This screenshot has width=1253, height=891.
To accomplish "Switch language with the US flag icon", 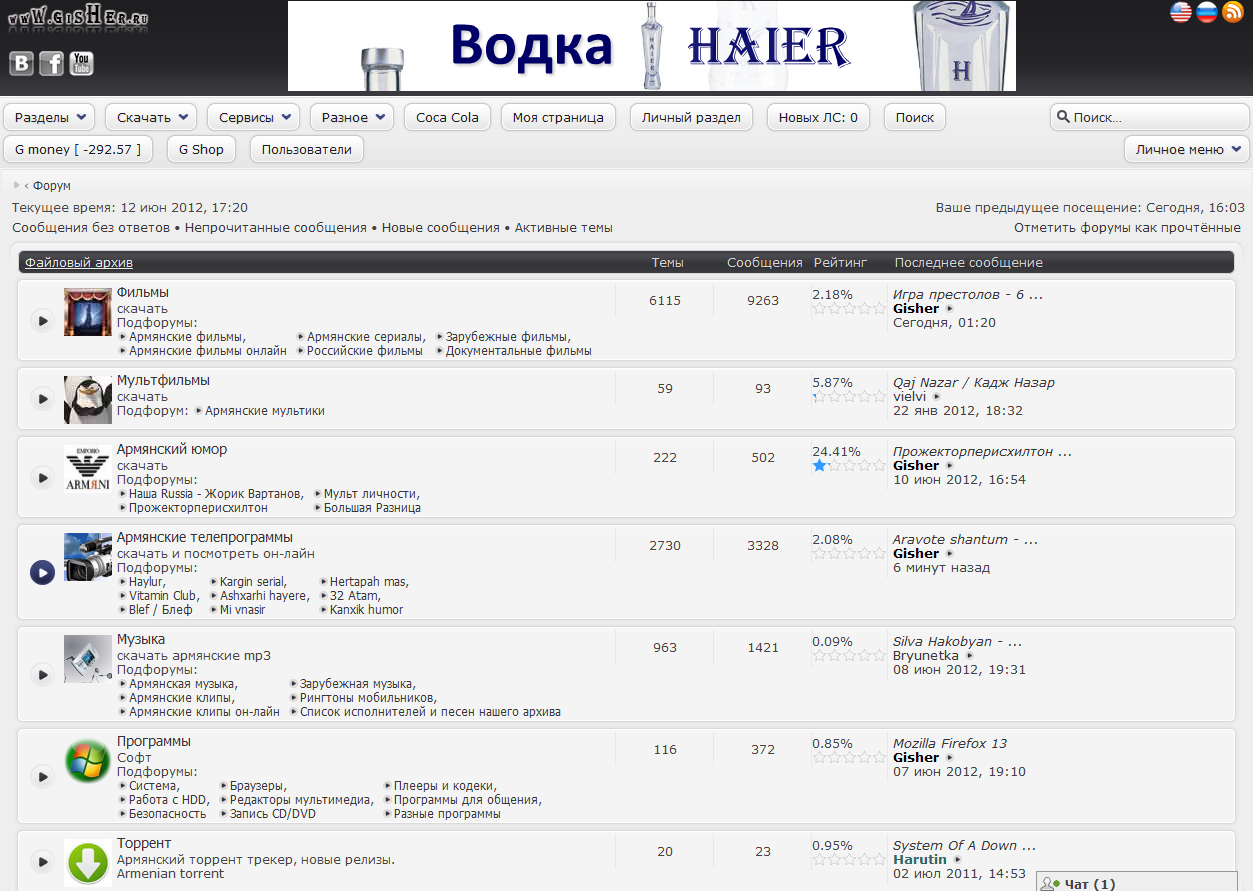I will click(x=1181, y=12).
